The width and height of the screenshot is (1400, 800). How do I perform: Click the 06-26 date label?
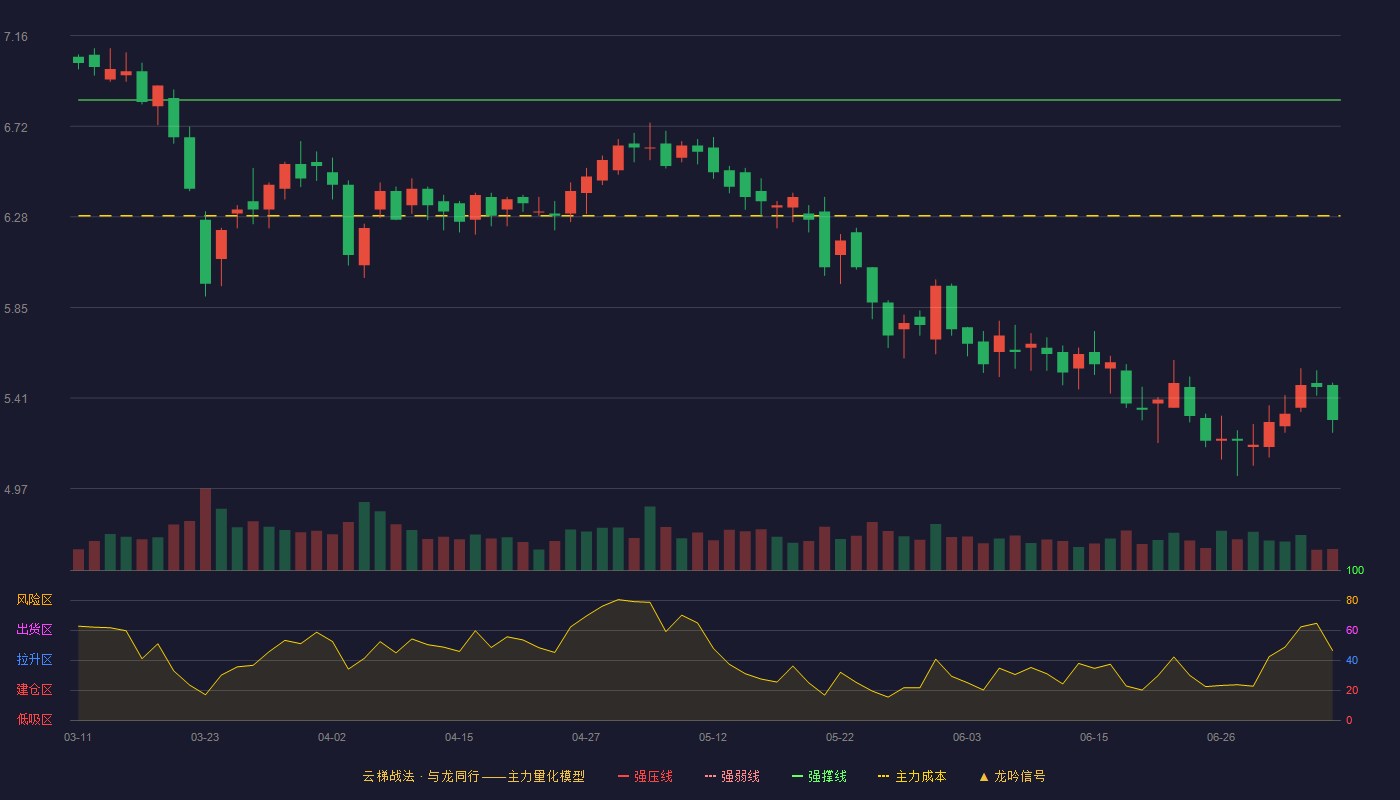1221,737
